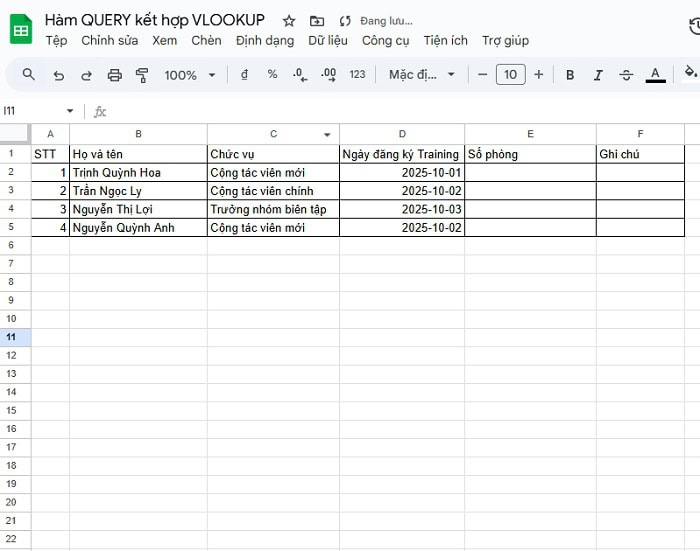Toggle italic formatting
This screenshot has width=700, height=551.
tap(598, 75)
